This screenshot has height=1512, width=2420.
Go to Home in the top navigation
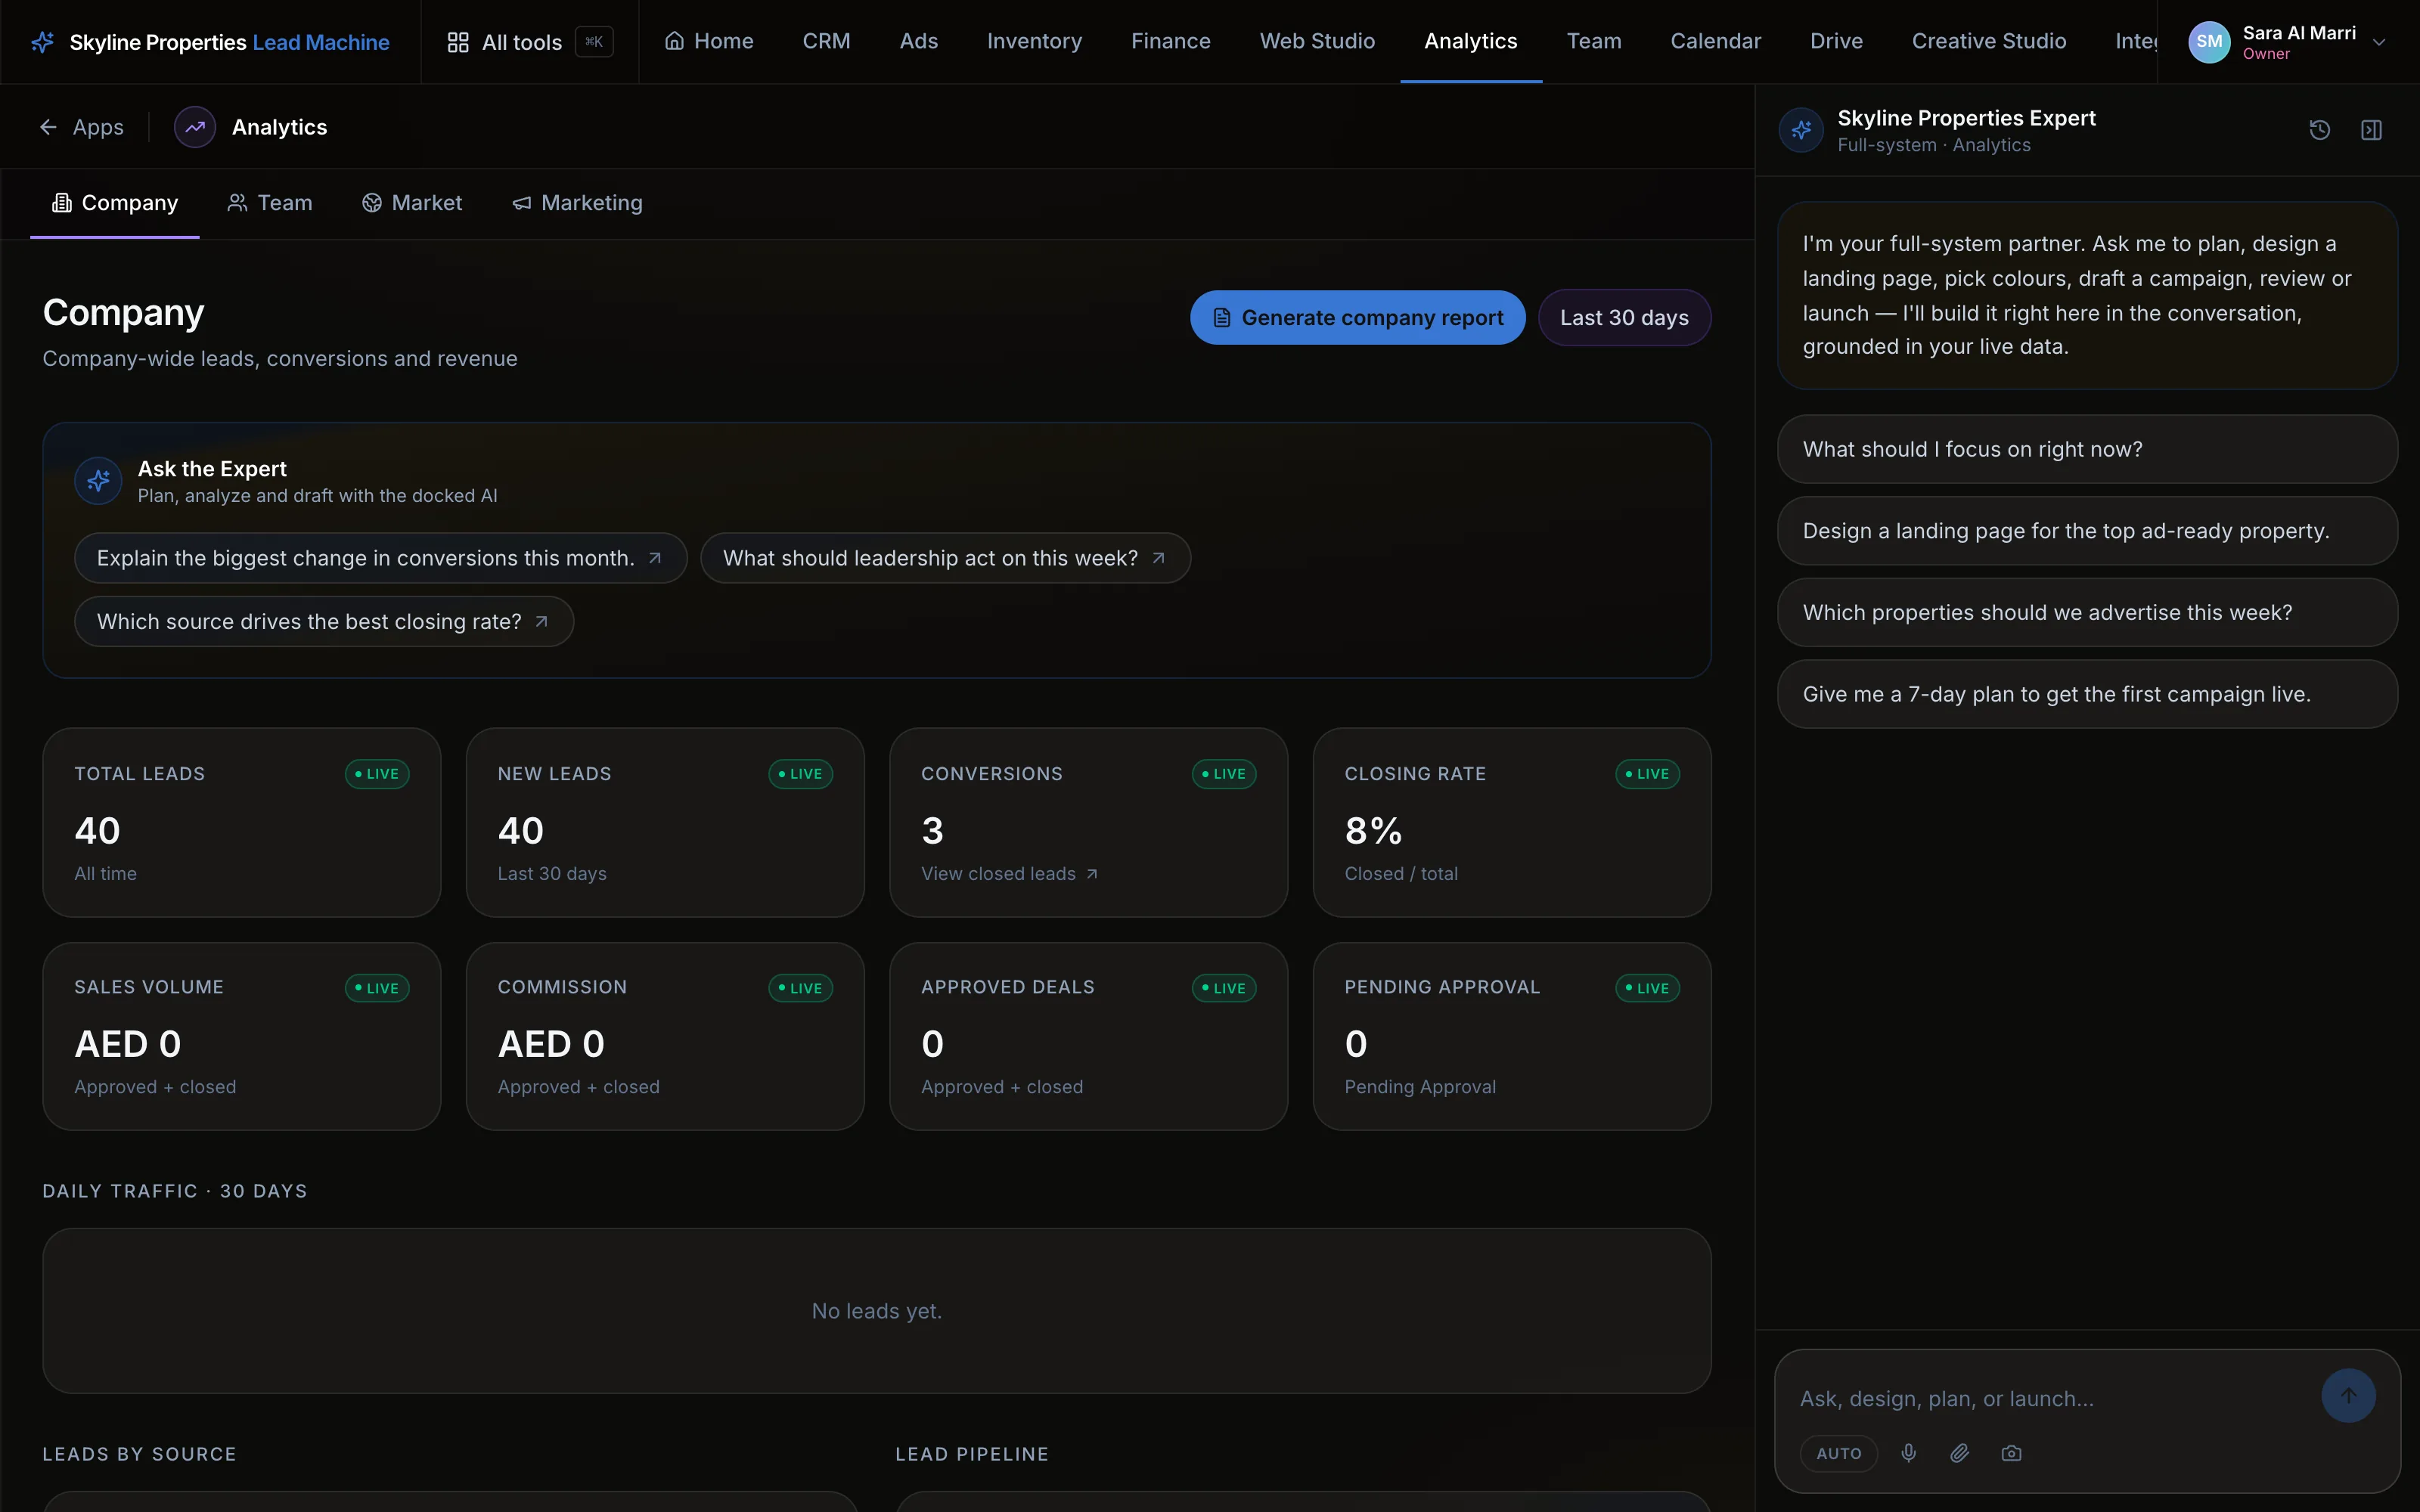pos(709,42)
